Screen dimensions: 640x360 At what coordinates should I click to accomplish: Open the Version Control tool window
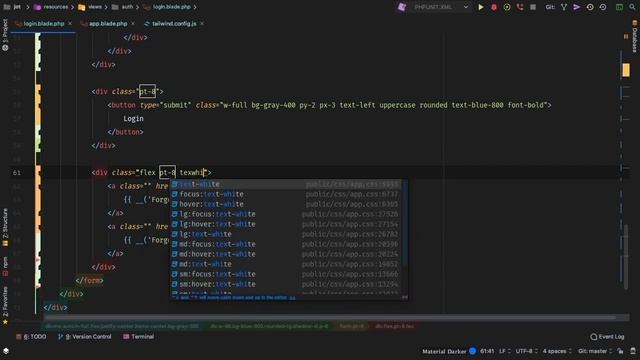point(84,337)
